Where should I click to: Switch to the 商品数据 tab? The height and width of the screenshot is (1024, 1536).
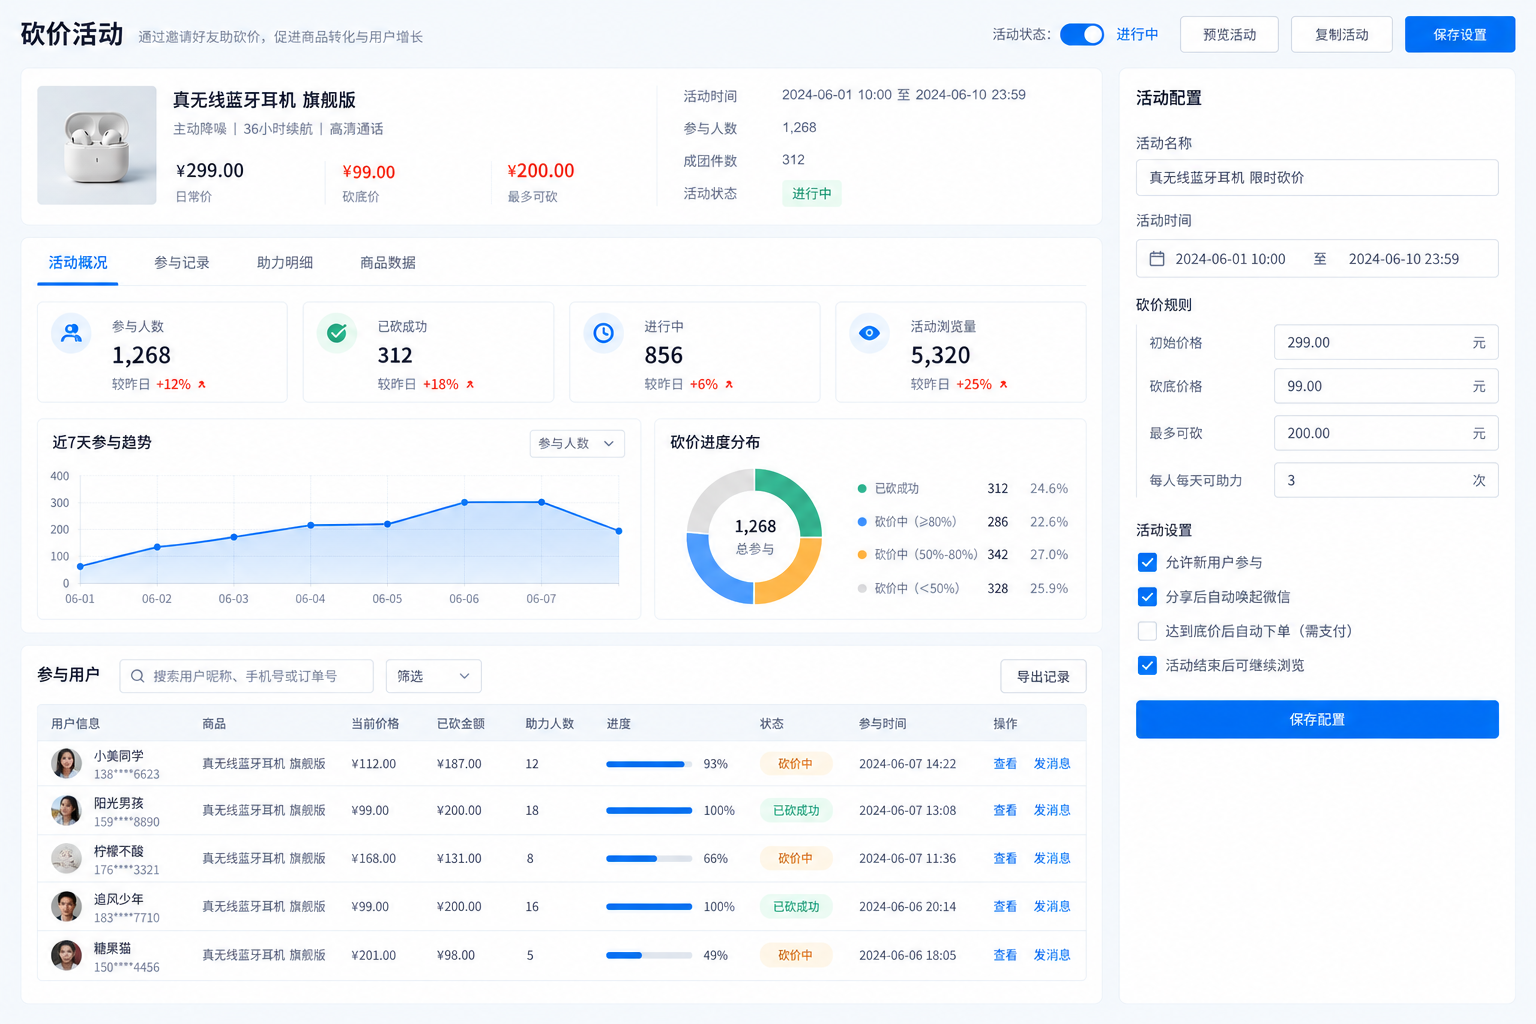tap(388, 263)
